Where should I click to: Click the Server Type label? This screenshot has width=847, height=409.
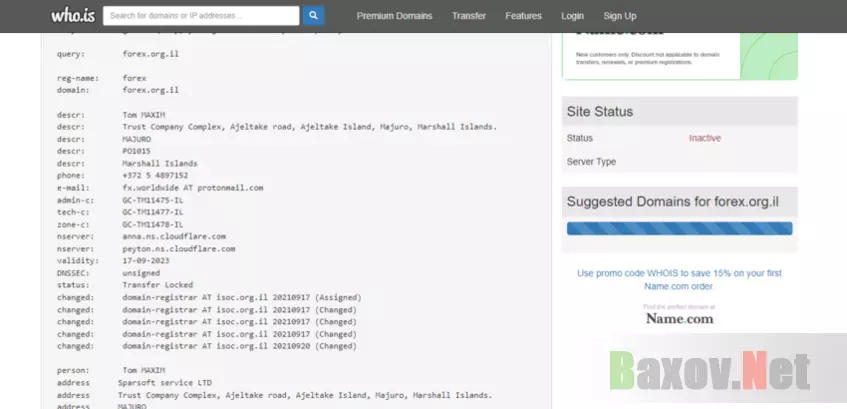click(x=591, y=162)
